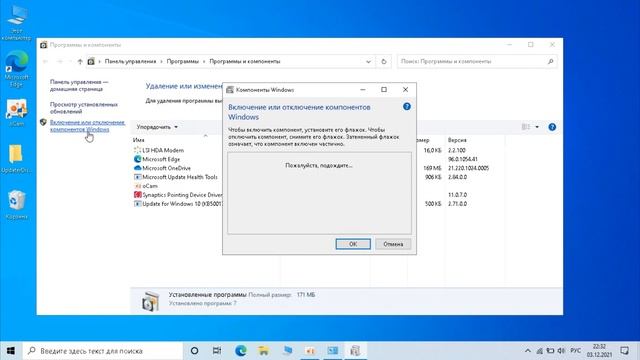Viewport: 640px width, 360px height.
Task: Sort by Версия column header
Action: (x=457, y=140)
